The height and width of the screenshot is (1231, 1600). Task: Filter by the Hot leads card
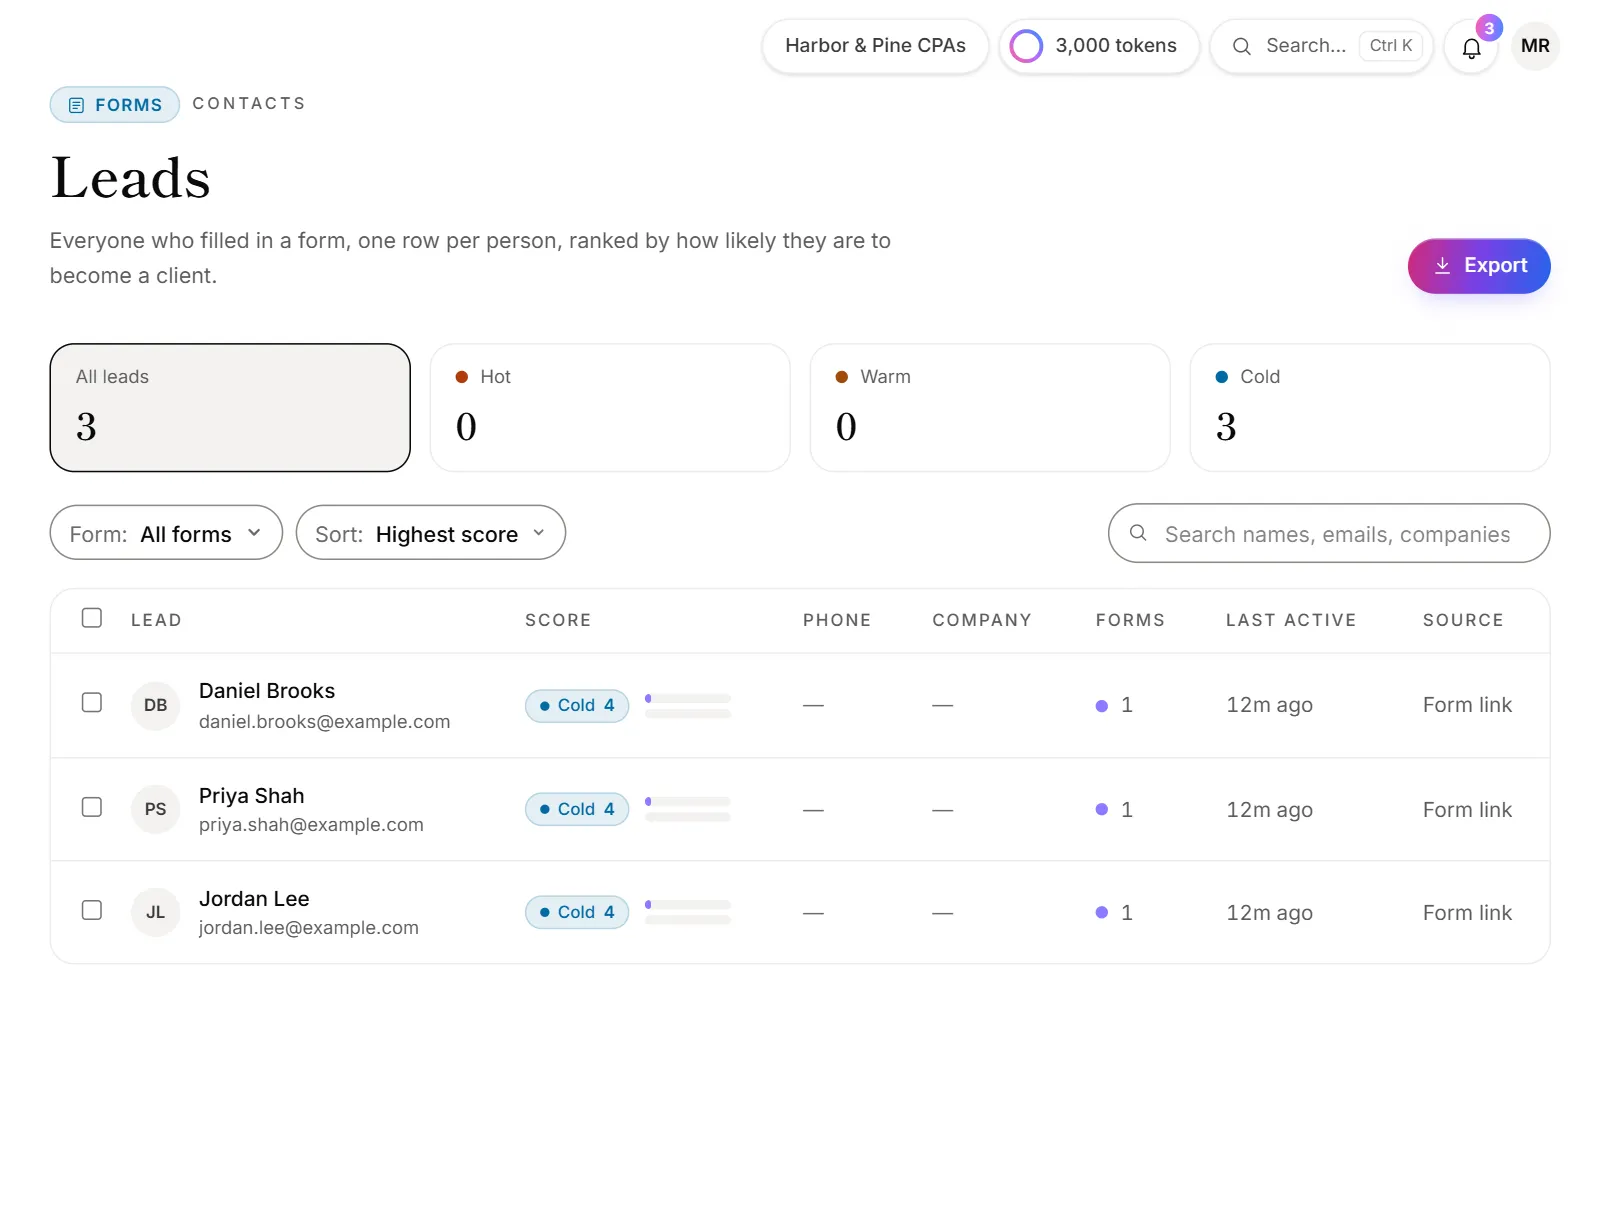[x=610, y=408]
